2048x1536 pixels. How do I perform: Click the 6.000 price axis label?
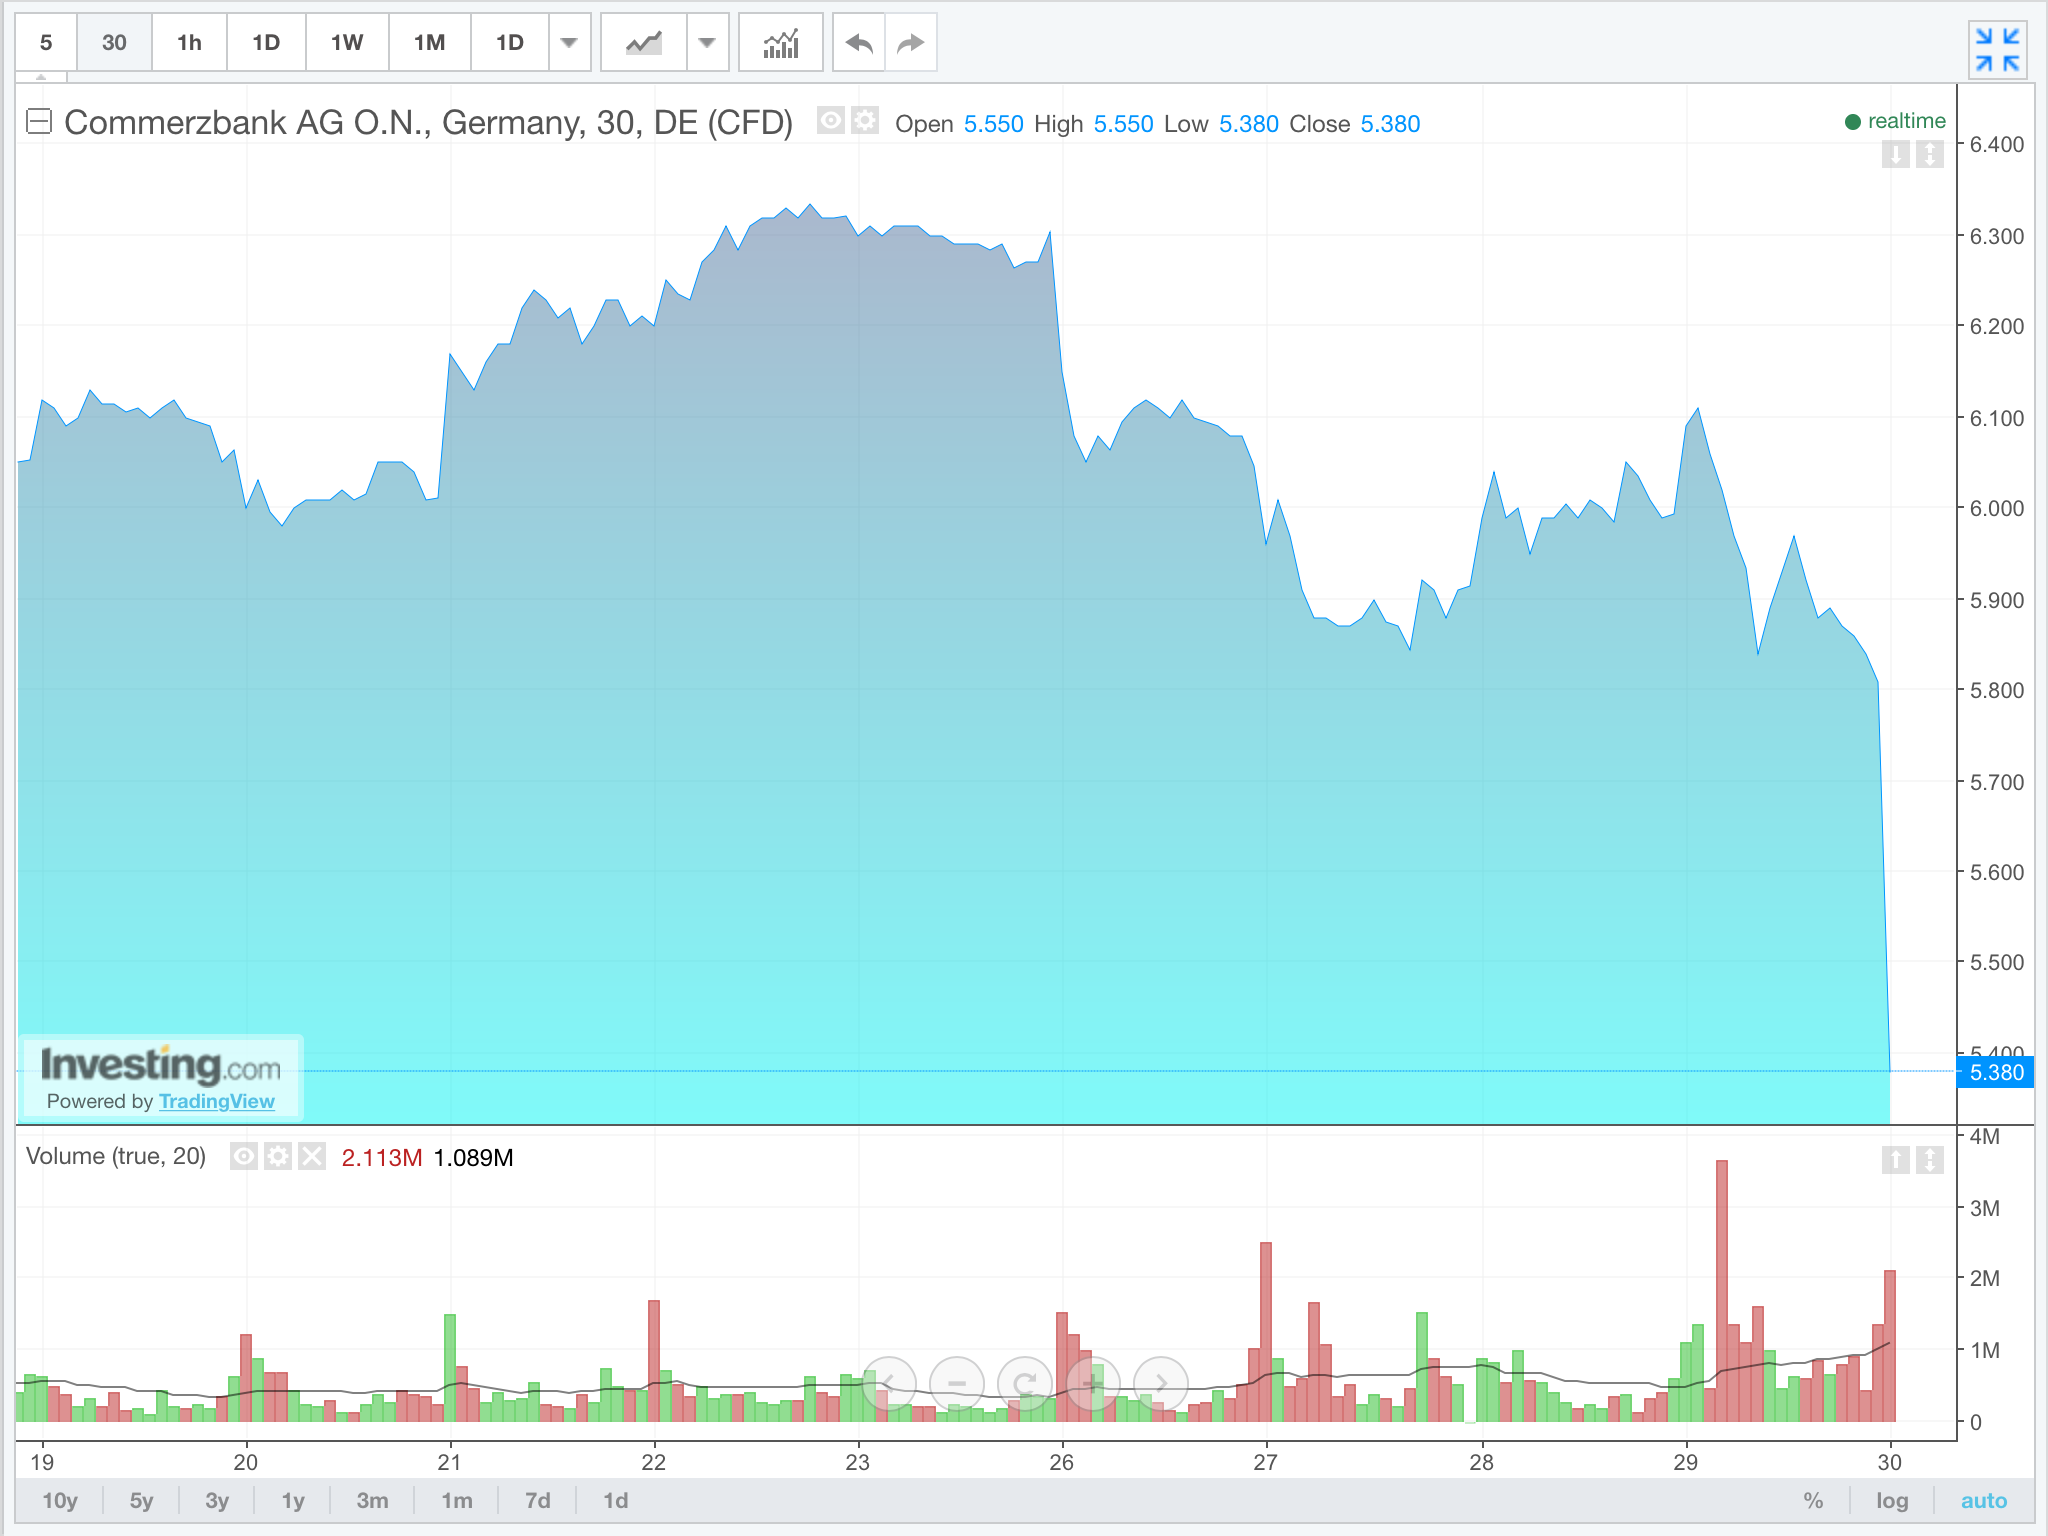click(x=1996, y=508)
